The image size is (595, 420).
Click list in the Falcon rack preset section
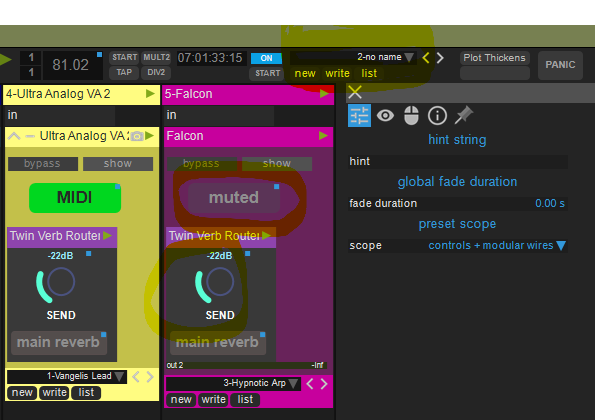245,400
